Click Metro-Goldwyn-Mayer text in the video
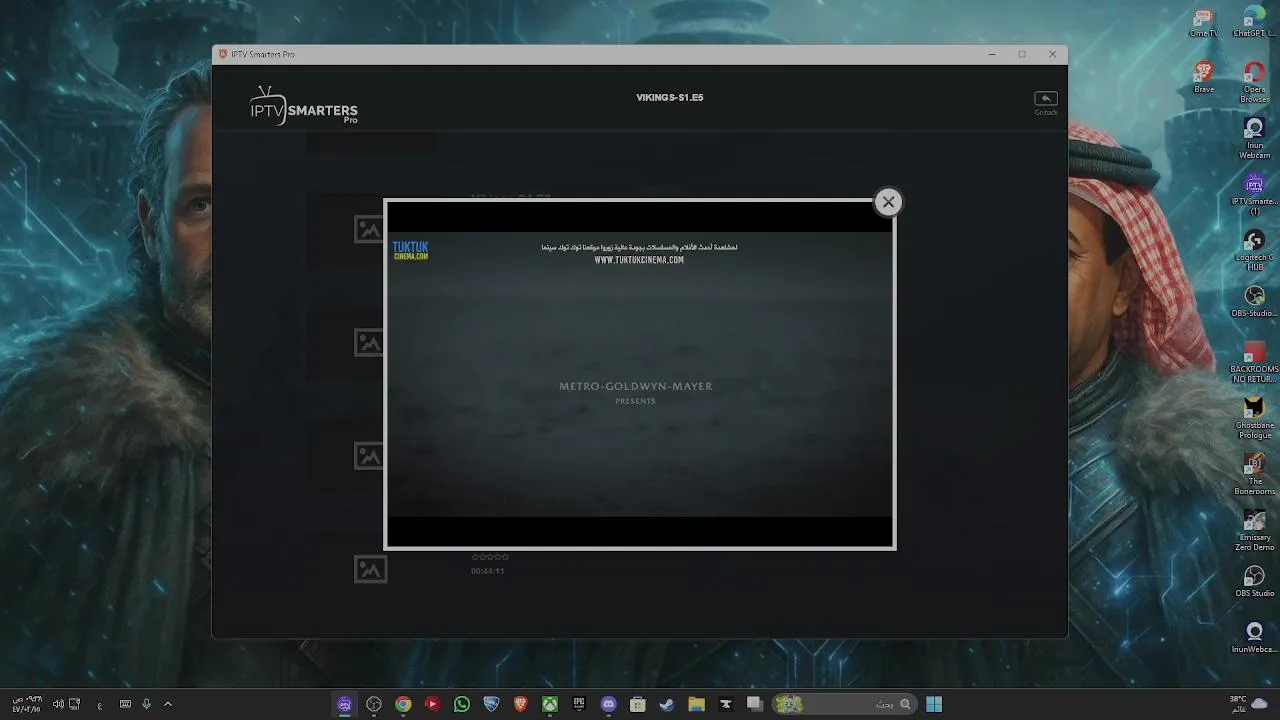Screen dimensions: 1280x720 tap(636, 386)
